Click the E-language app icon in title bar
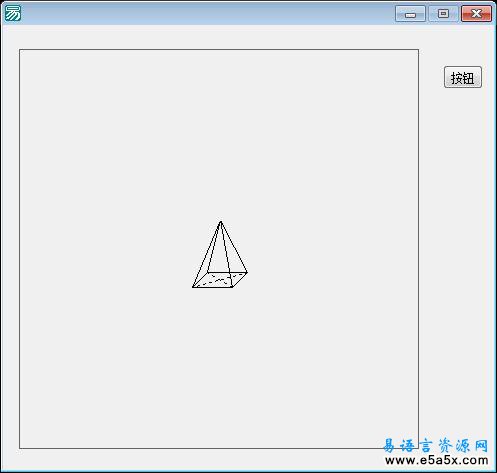The height and width of the screenshot is (473, 497). click(x=13, y=14)
